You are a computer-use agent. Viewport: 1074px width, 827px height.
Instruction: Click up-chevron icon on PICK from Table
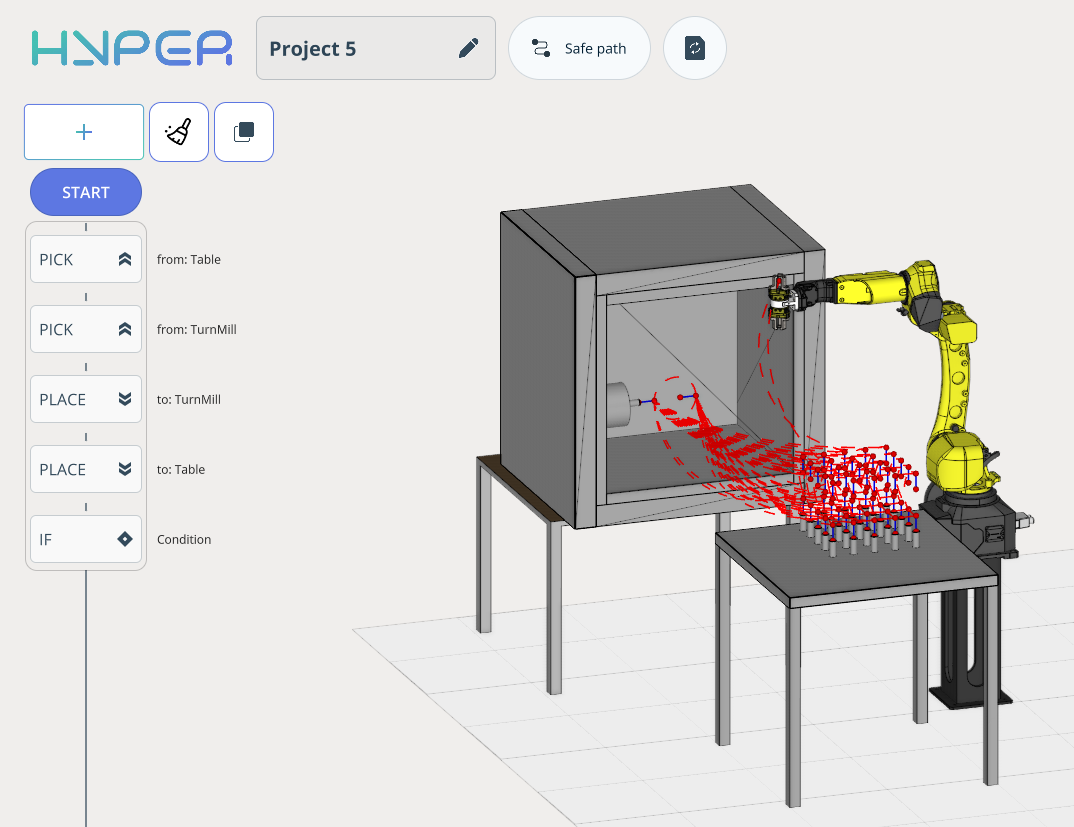125,259
